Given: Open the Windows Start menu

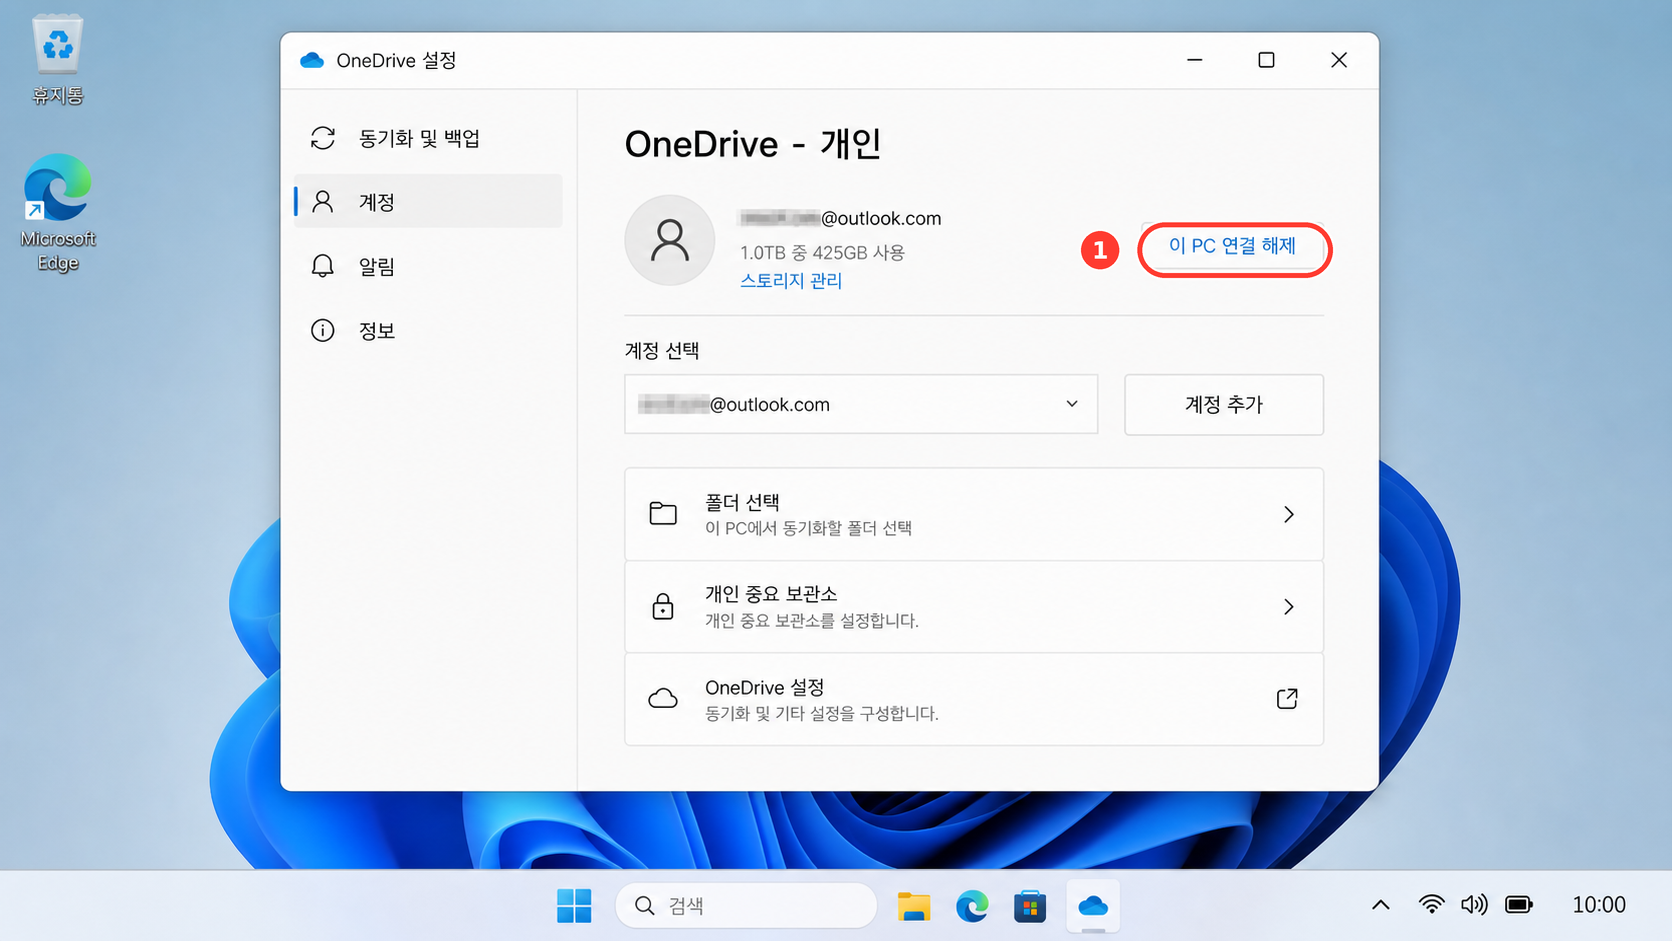Looking at the screenshot, I should tap(574, 906).
